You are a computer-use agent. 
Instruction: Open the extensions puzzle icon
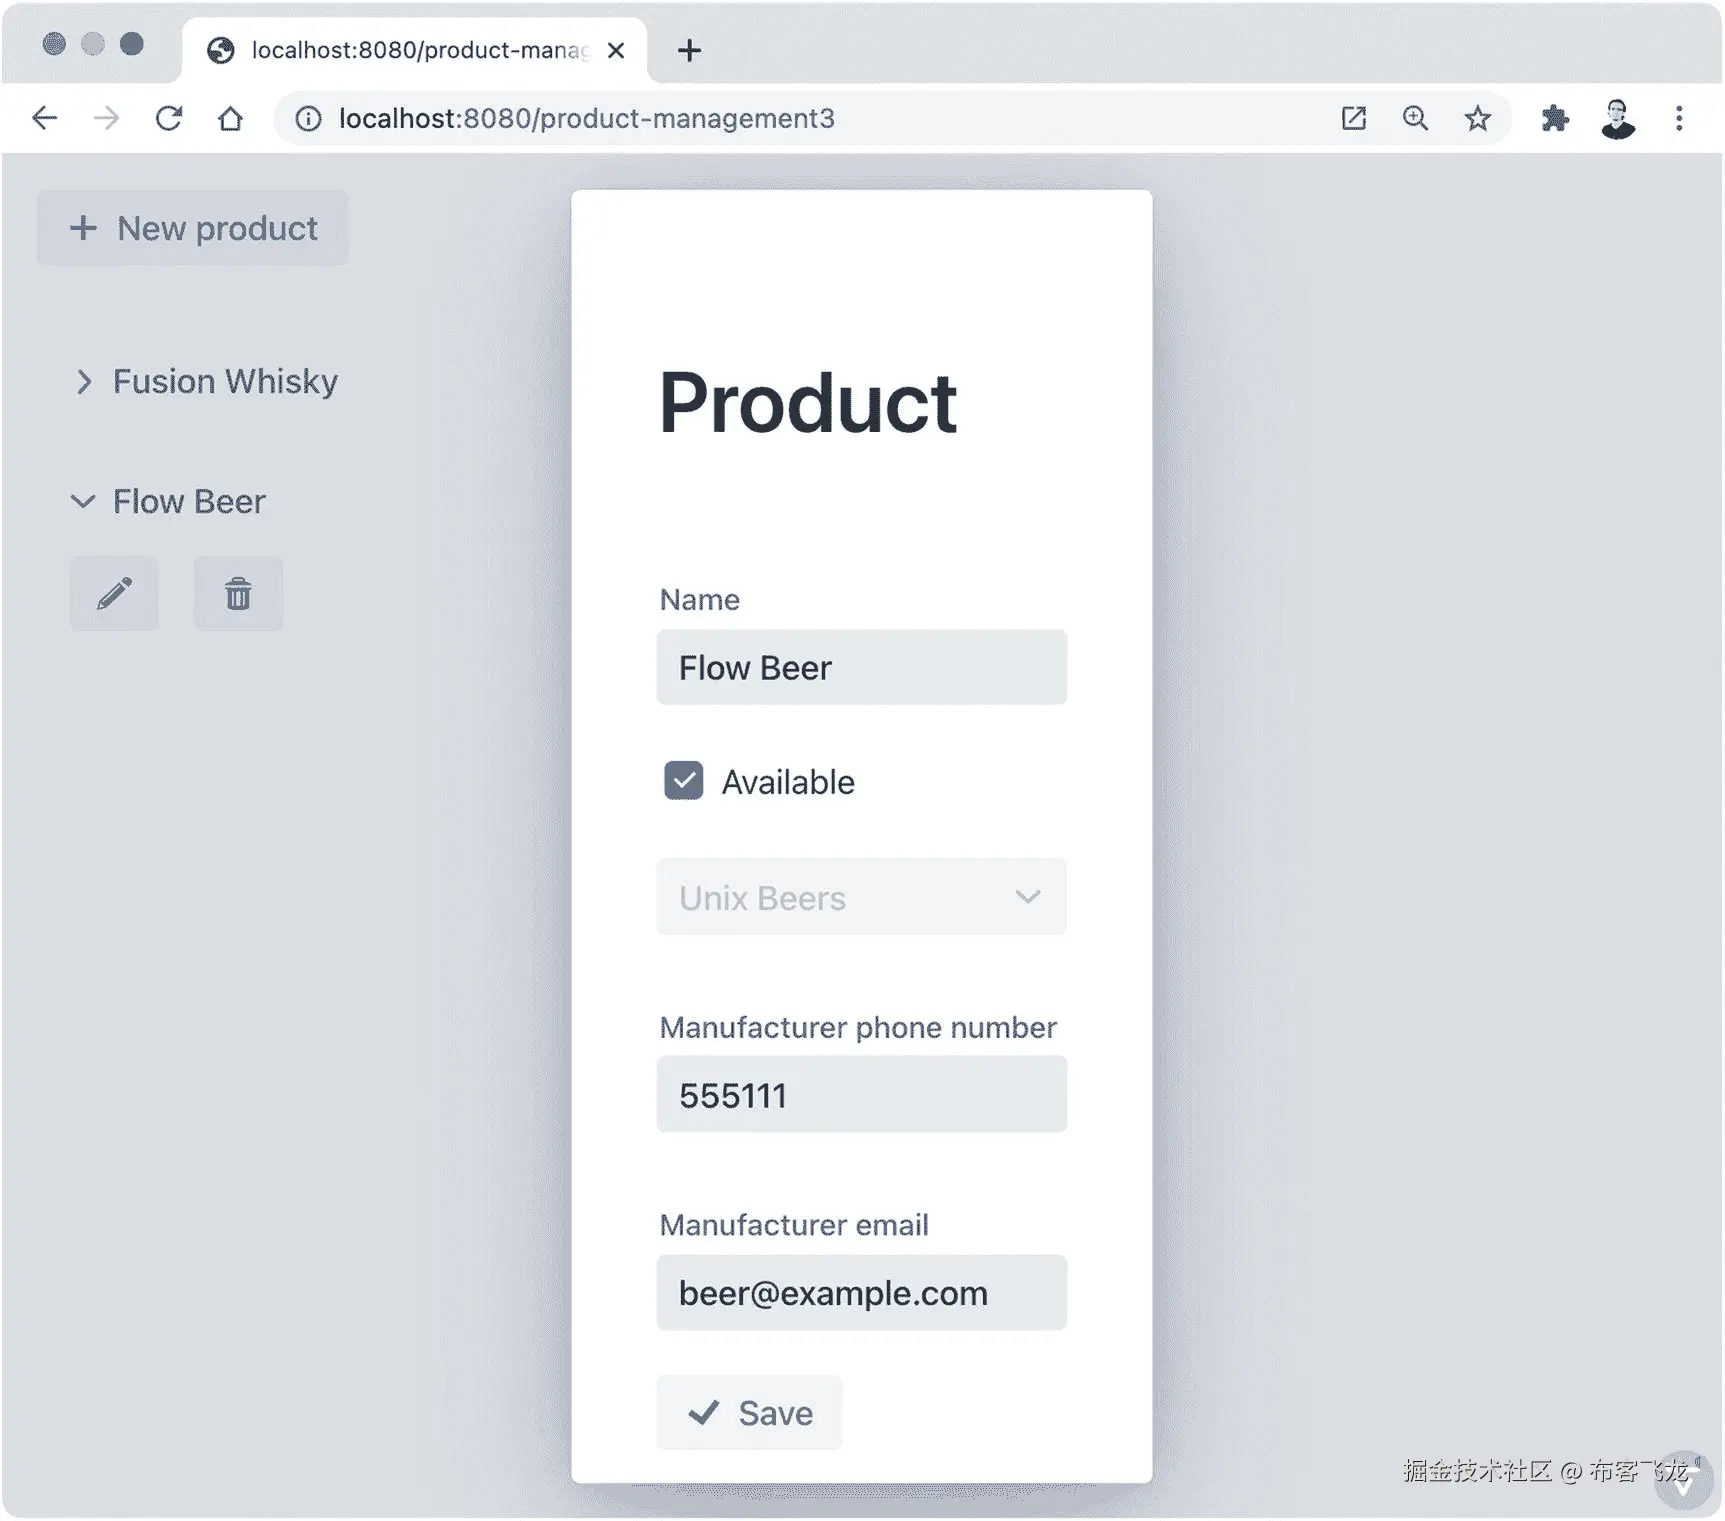pos(1554,119)
